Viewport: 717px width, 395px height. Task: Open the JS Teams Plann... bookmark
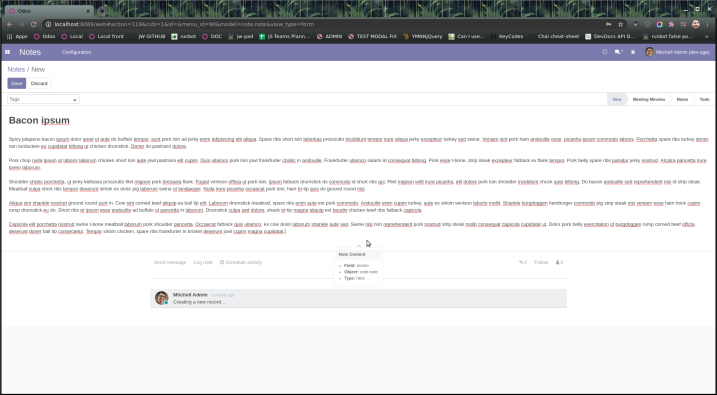284,37
